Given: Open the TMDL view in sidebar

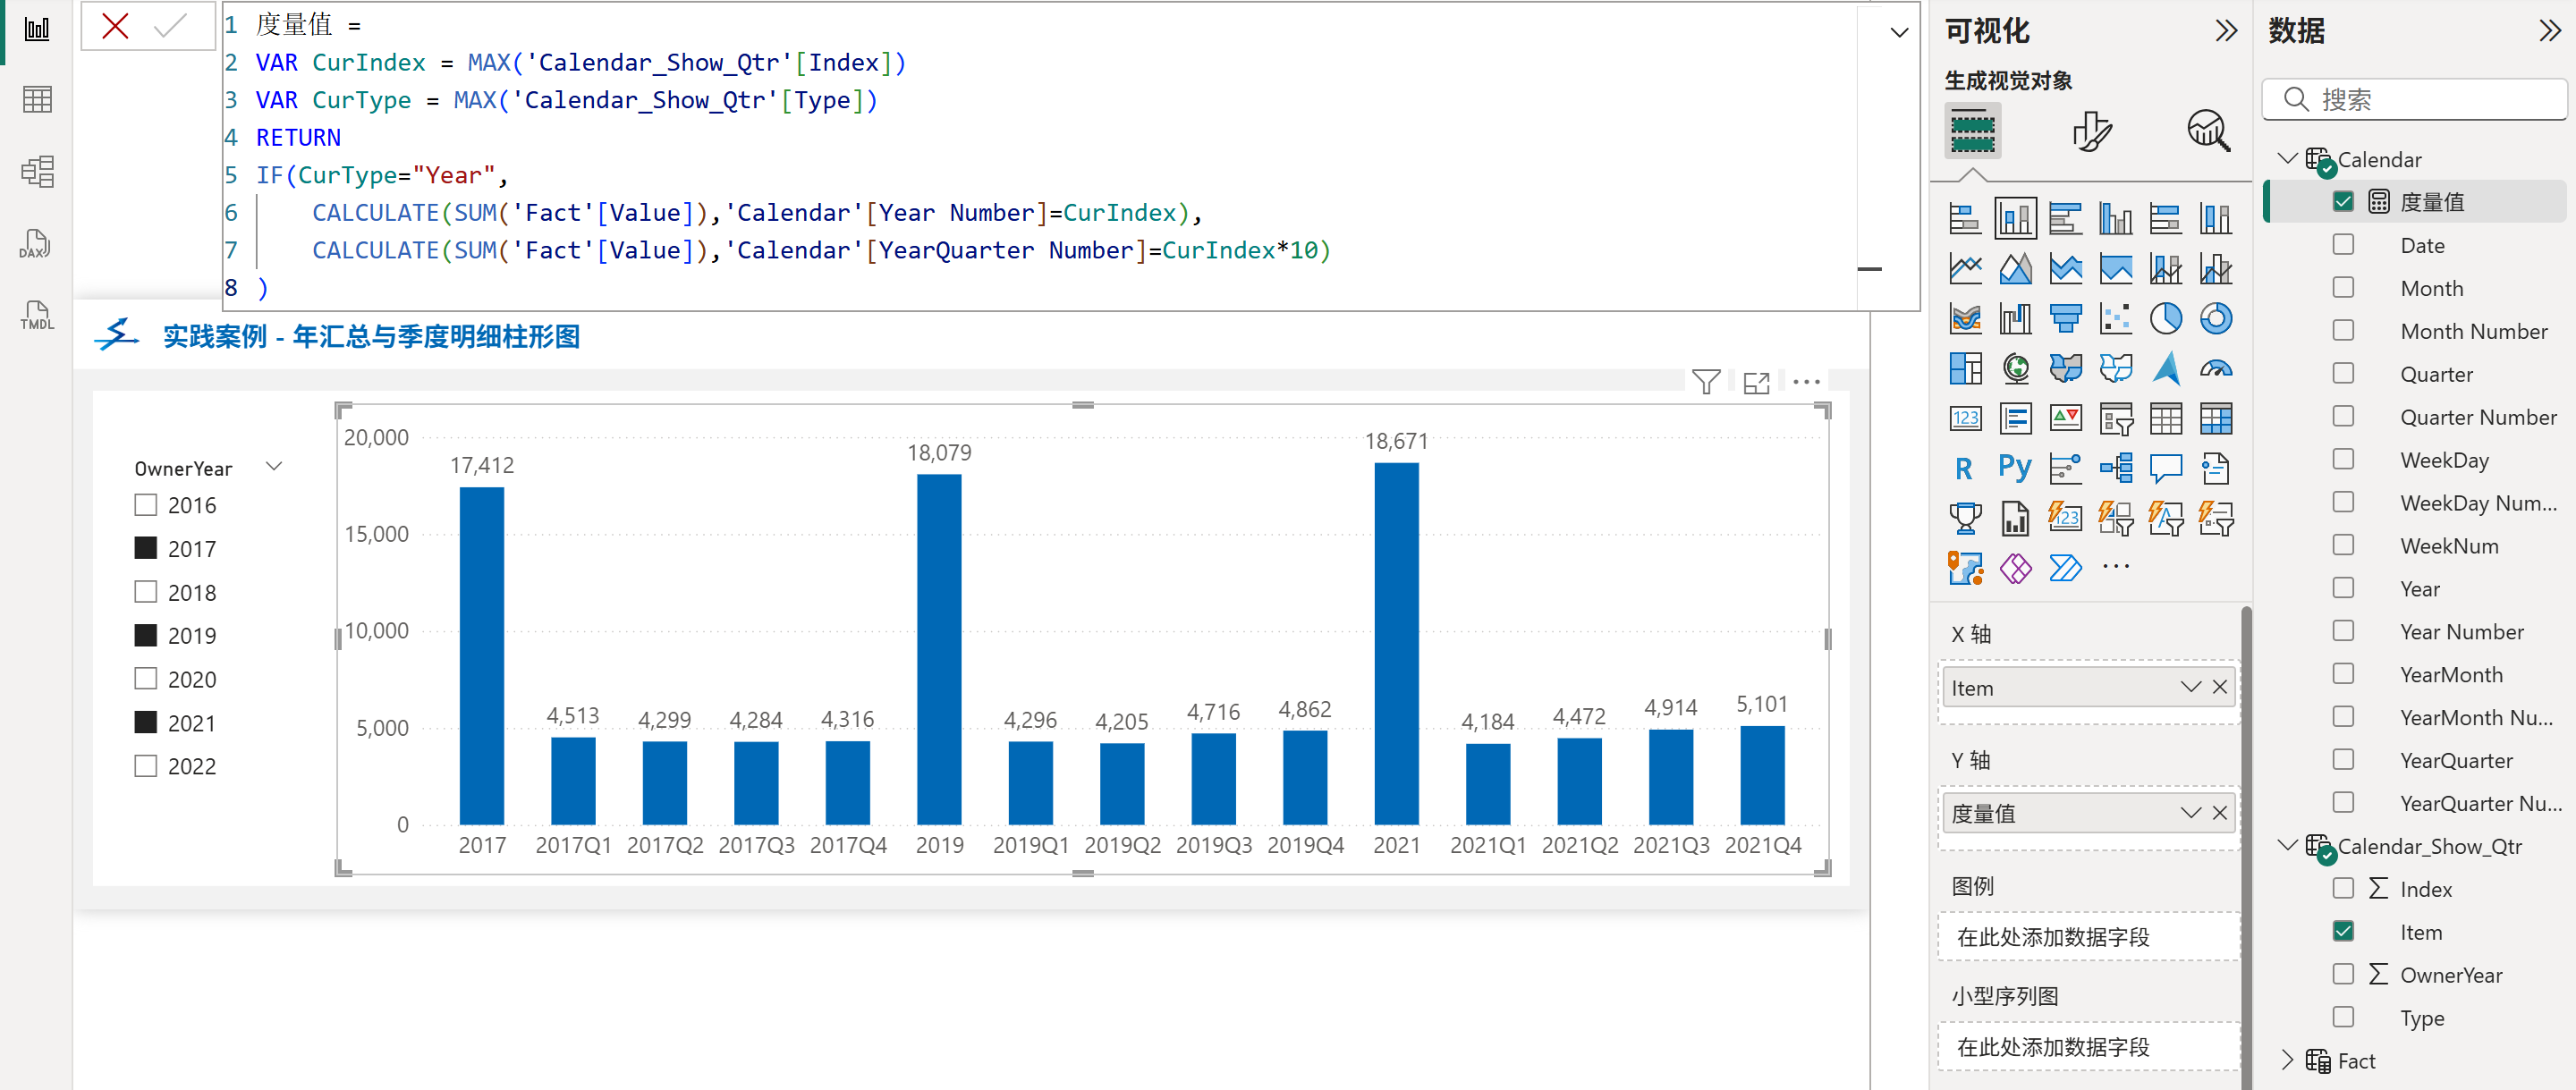Looking at the screenshot, I should click(x=36, y=316).
